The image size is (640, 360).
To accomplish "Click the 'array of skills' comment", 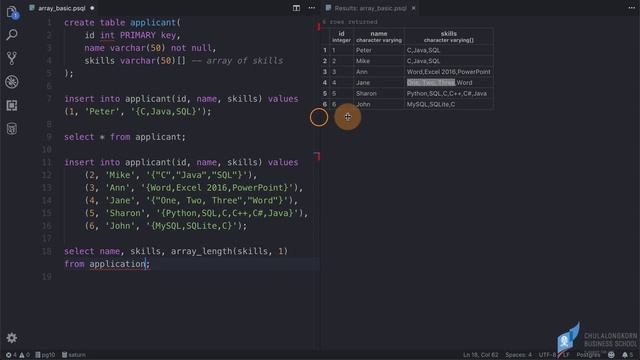I will pos(245,60).
